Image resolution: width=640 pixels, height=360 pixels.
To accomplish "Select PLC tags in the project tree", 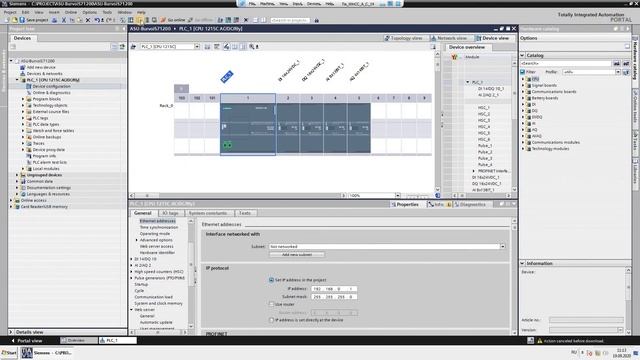I will tap(40, 118).
